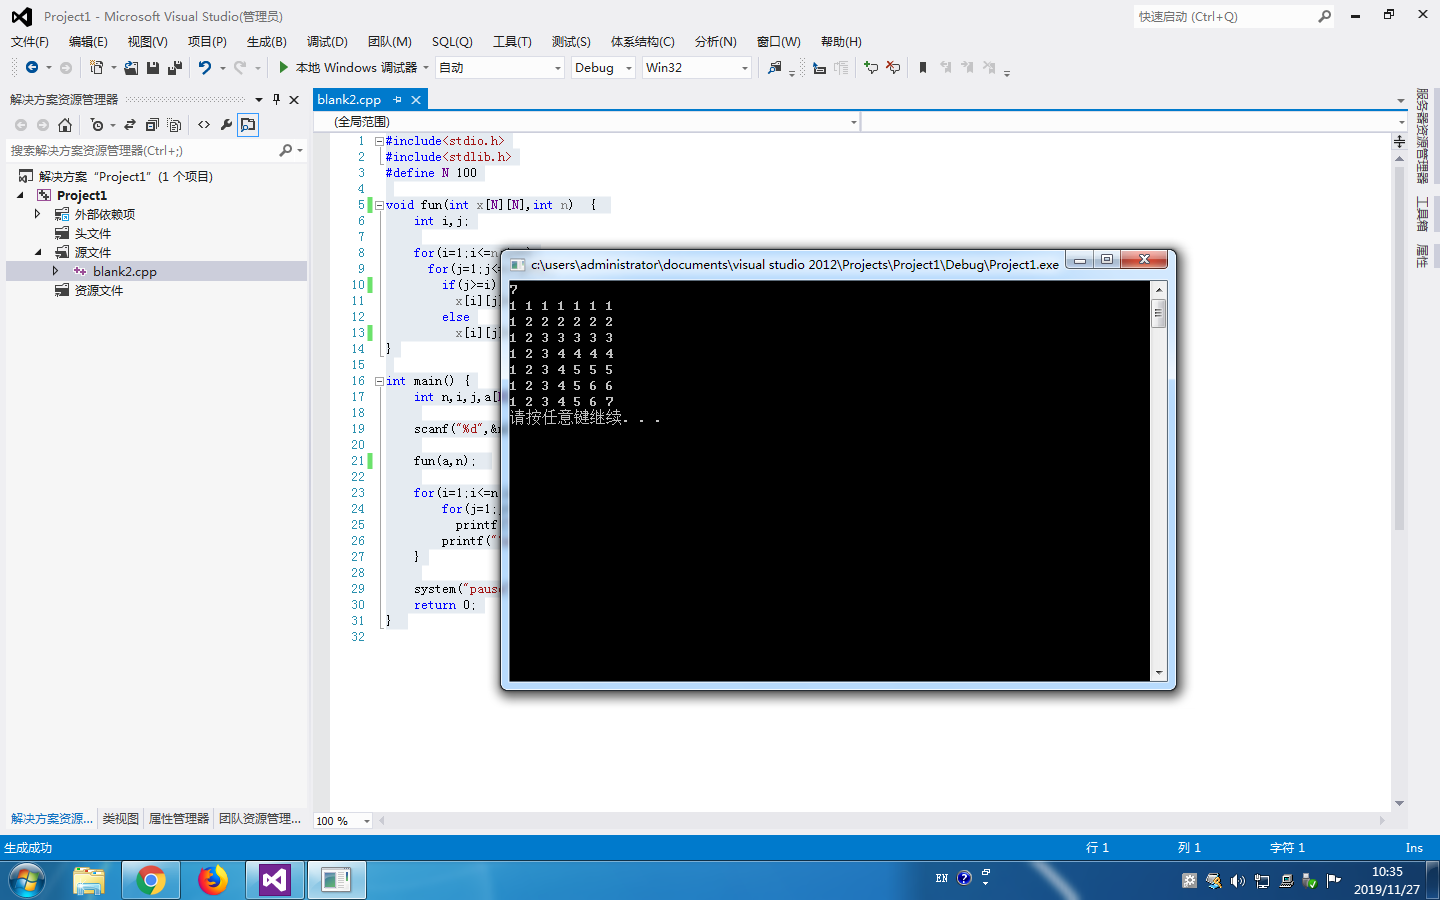Click the Collapse All icon in Solution Explorer

[x=152, y=125]
